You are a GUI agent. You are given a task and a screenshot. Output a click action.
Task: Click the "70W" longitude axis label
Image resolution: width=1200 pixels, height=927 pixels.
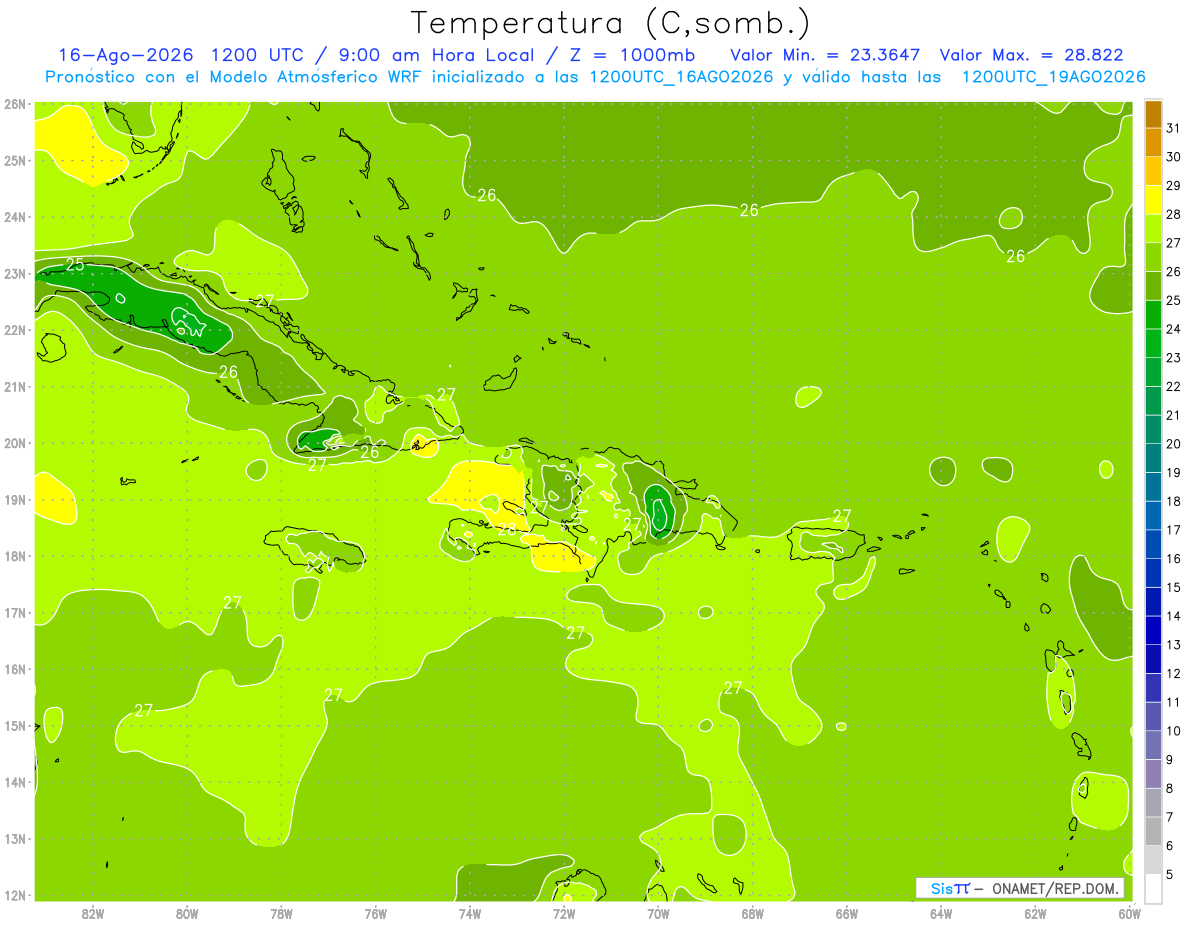pos(658,914)
